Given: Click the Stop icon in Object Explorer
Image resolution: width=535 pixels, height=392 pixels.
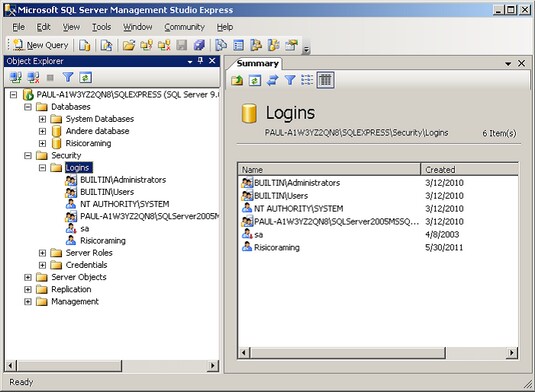Looking at the screenshot, I should pos(50,78).
